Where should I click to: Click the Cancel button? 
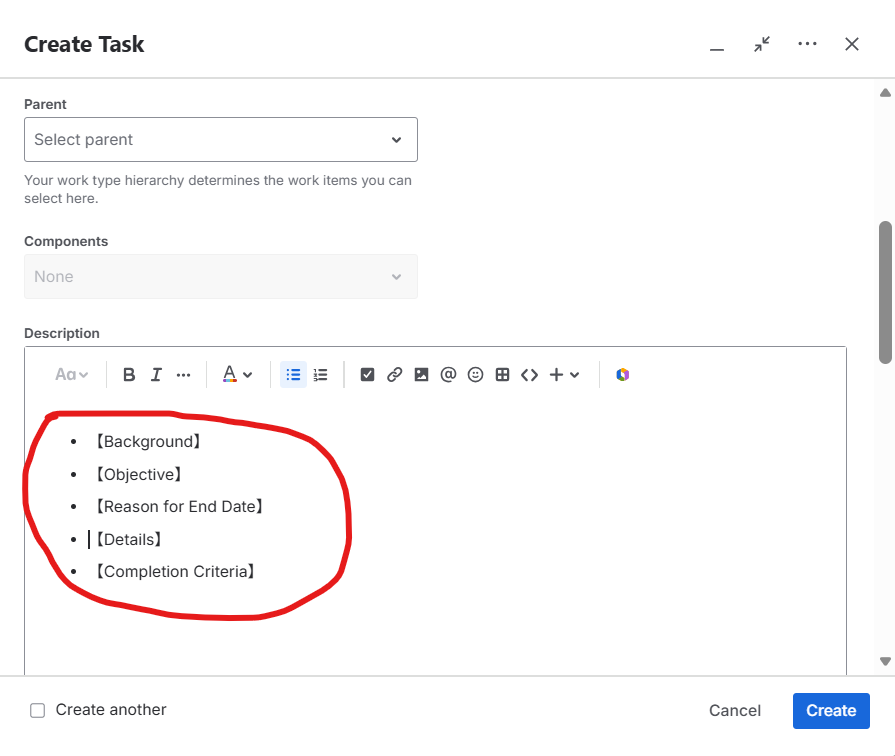coord(735,711)
